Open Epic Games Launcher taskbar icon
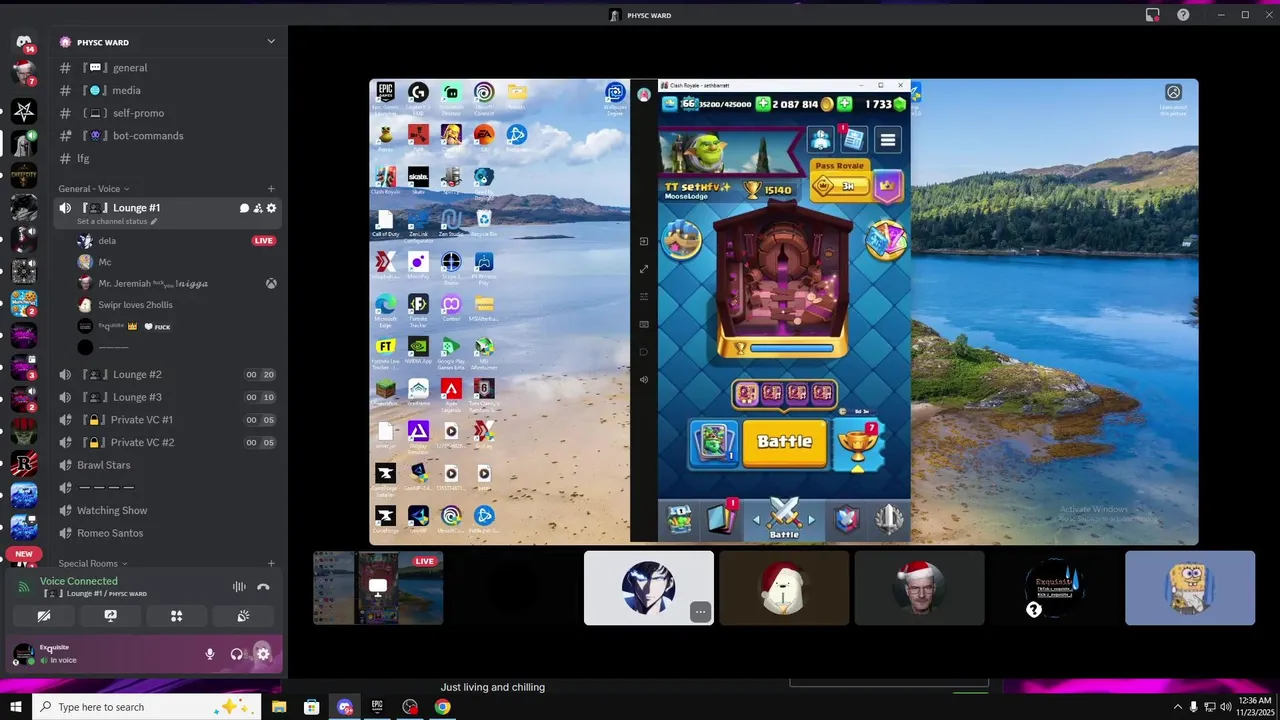1280x720 pixels. pos(377,707)
